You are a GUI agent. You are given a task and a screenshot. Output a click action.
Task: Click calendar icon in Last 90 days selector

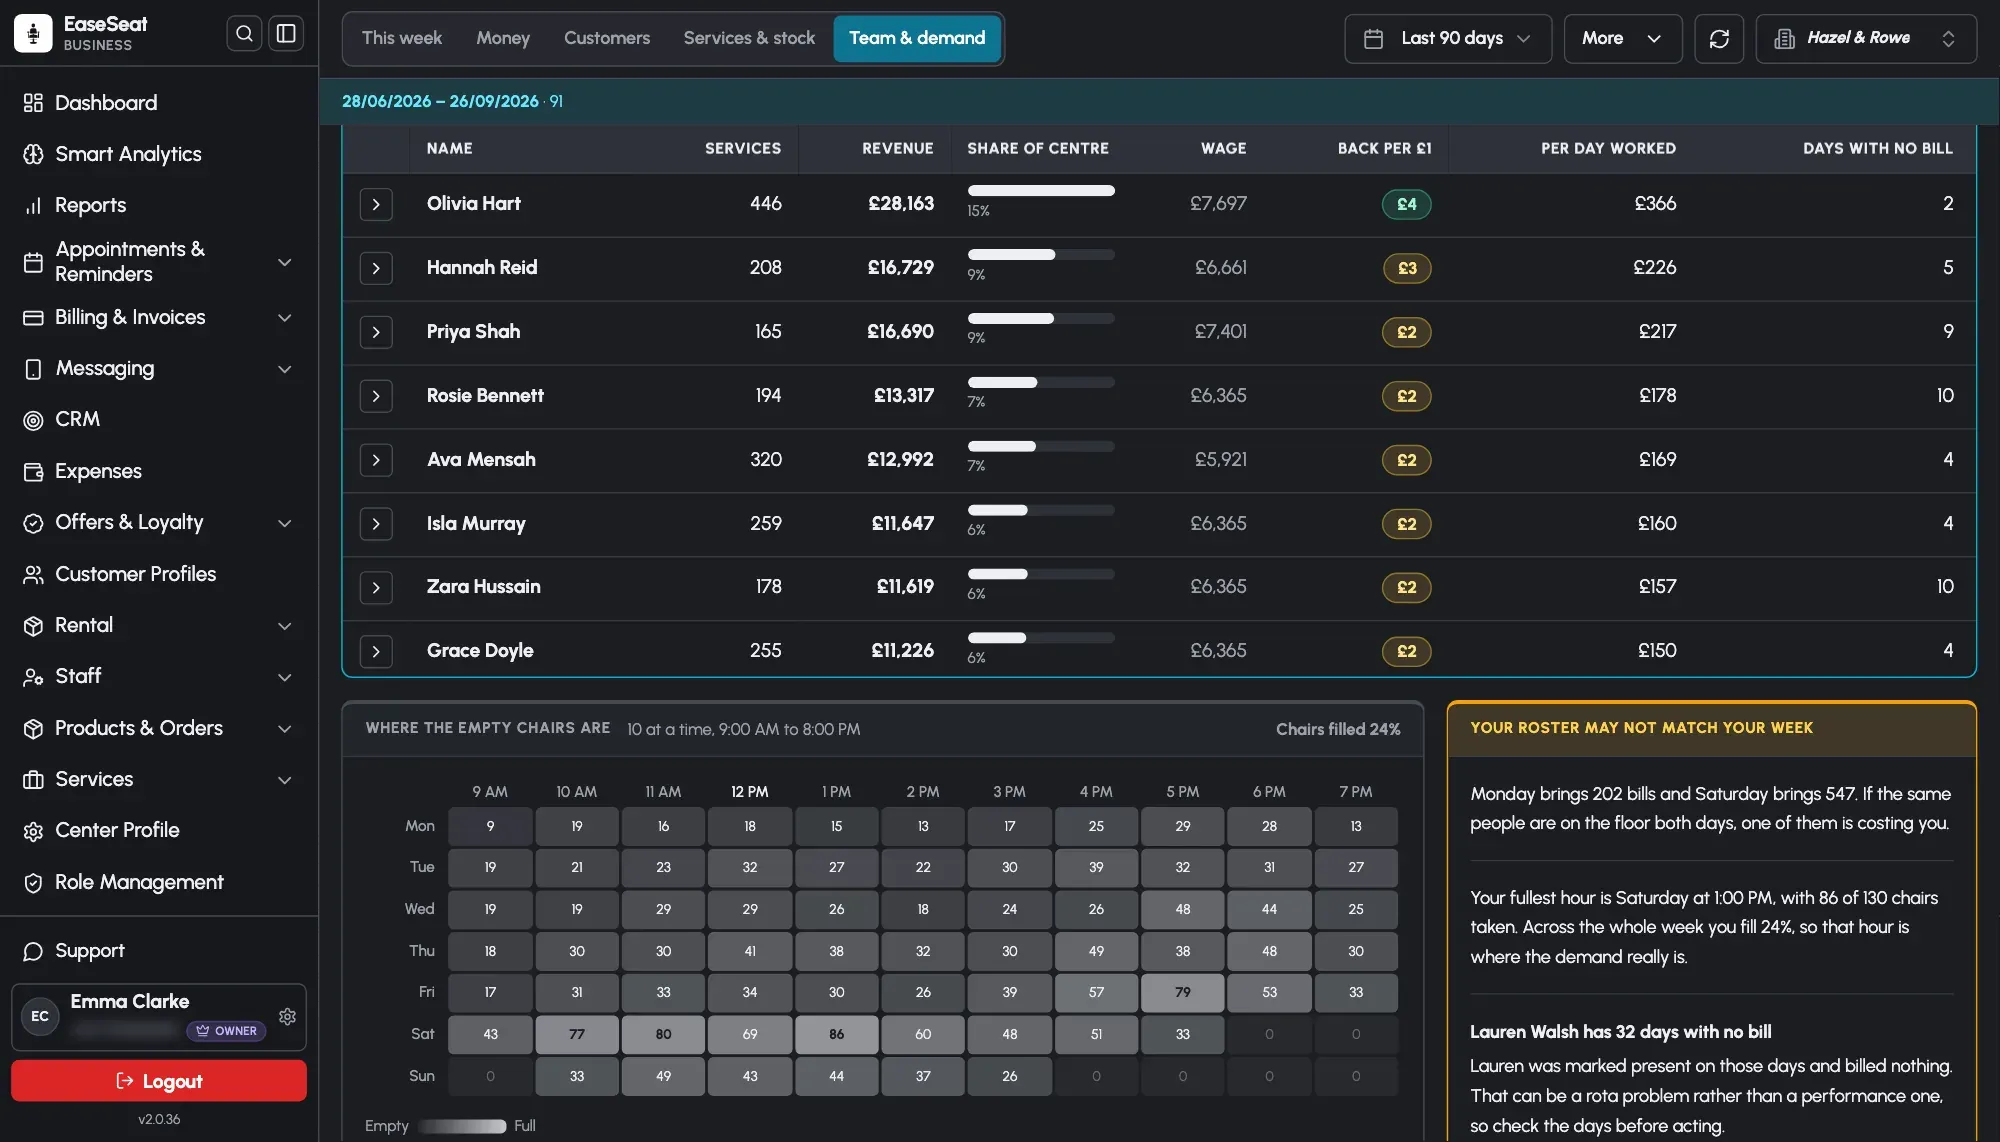(1373, 39)
